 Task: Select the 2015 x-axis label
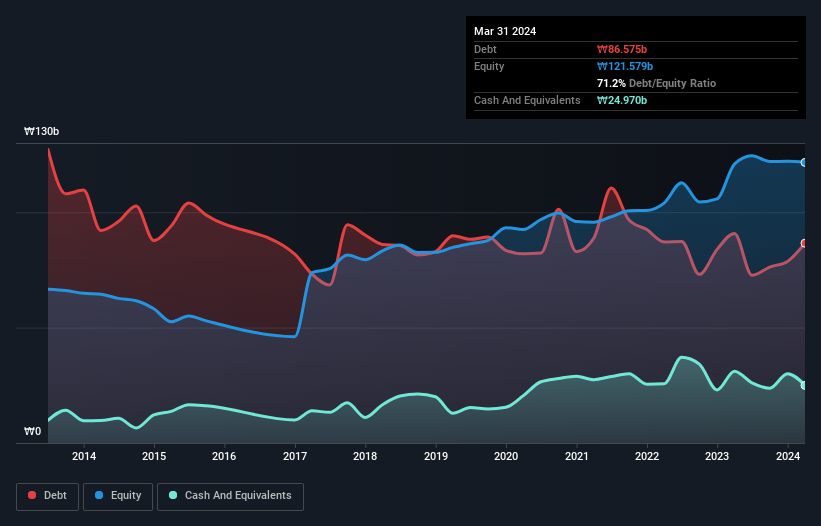154,456
